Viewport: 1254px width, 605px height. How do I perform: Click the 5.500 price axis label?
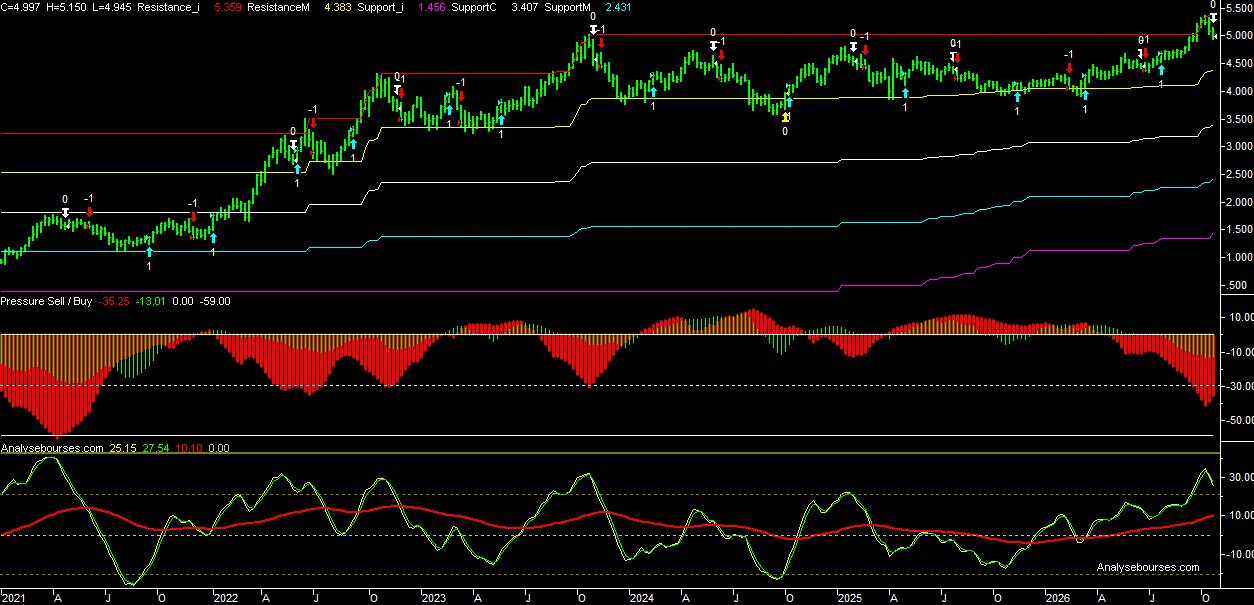click(1237, 8)
